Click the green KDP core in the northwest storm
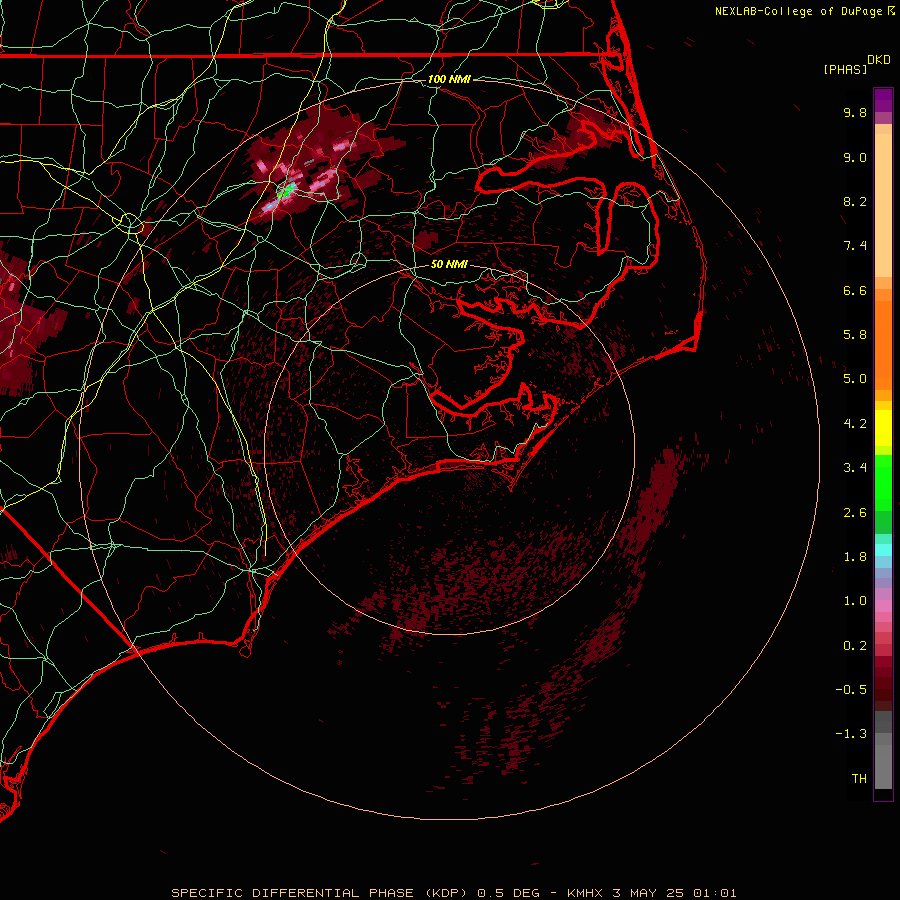The image size is (900, 900). (285, 191)
